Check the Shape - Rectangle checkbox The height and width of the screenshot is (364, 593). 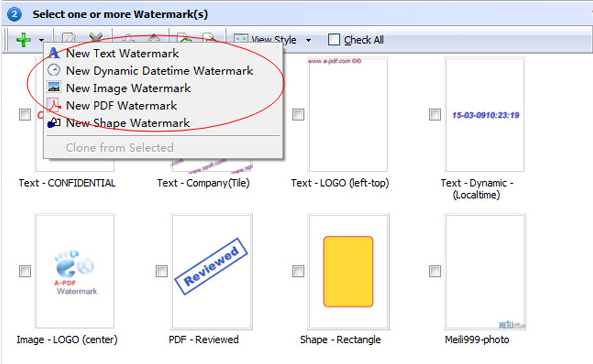click(x=298, y=271)
